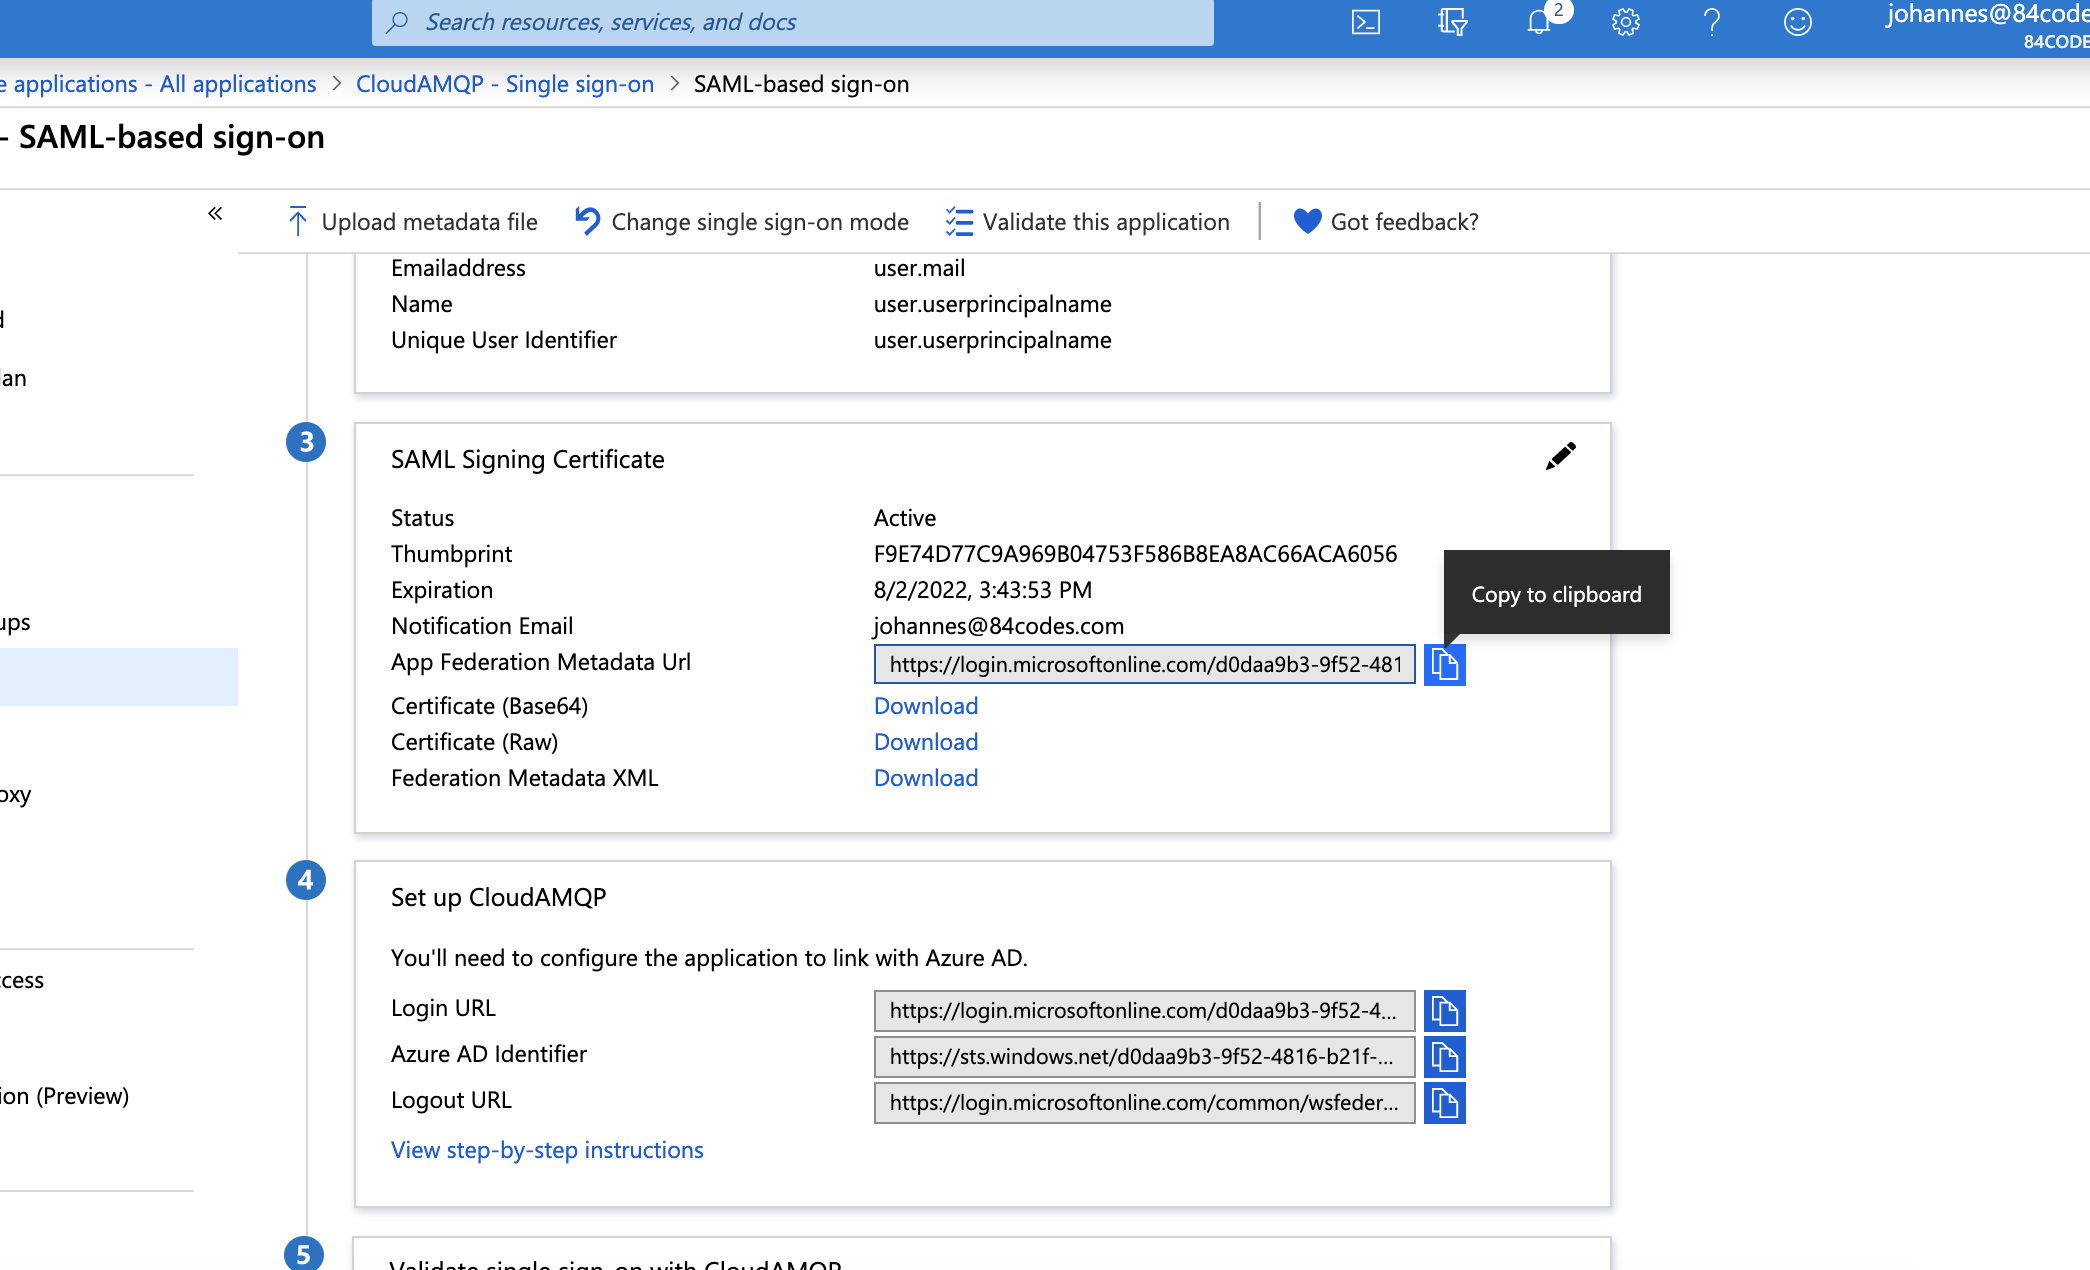The image size is (2090, 1270).
Task: Open the sidebar item ending in (Preview)
Action: [x=65, y=1096]
